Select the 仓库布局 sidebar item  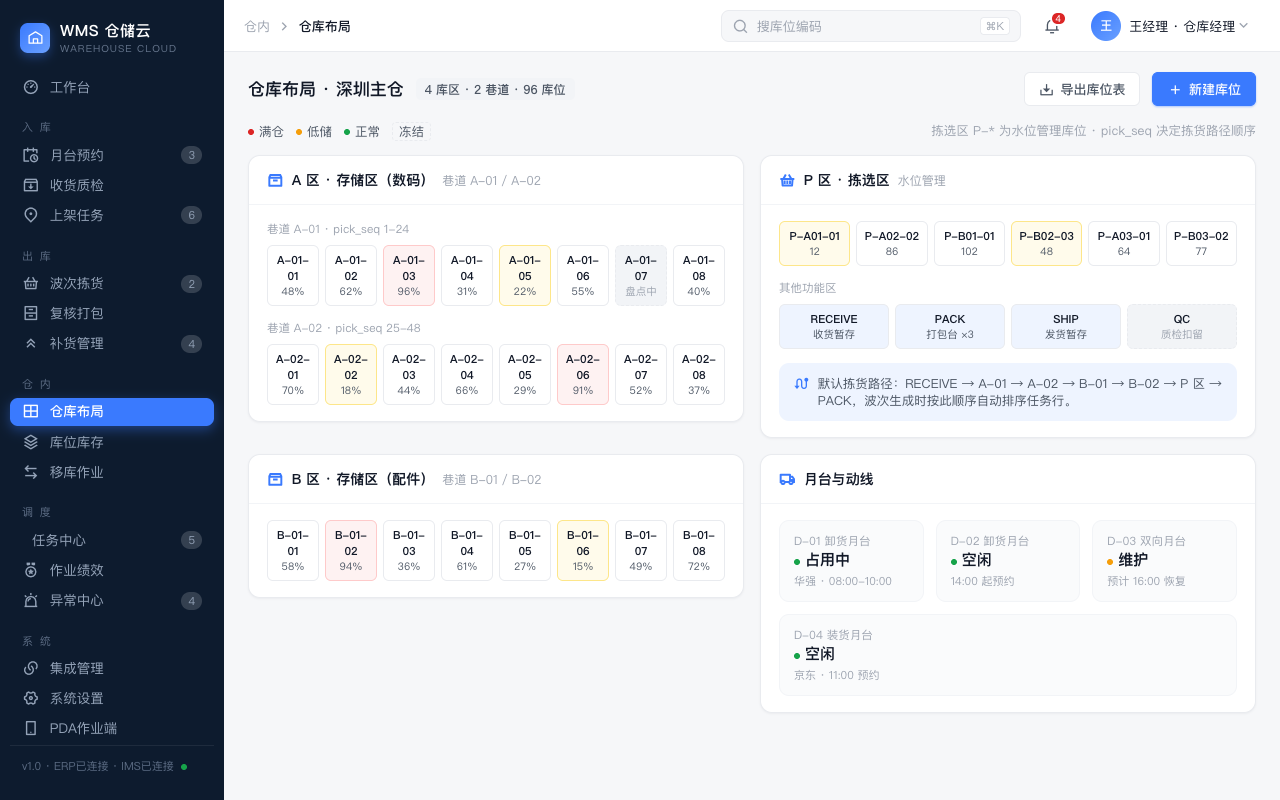[112, 411]
